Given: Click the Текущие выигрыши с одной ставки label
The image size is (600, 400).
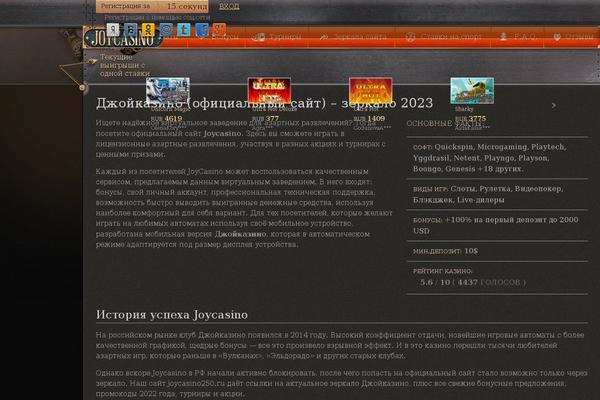Looking at the screenshot, I should pyautogui.click(x=125, y=65).
